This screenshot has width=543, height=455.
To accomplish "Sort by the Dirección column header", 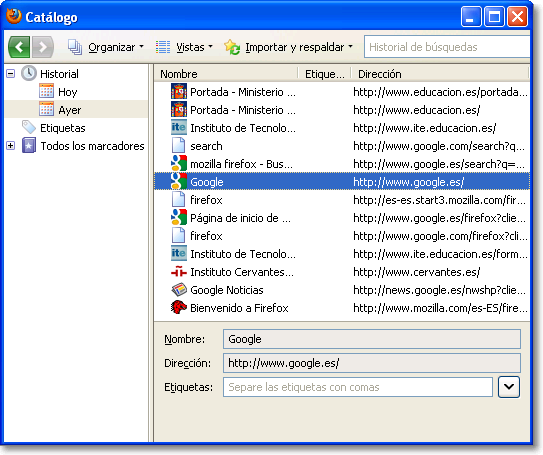I will [440, 74].
